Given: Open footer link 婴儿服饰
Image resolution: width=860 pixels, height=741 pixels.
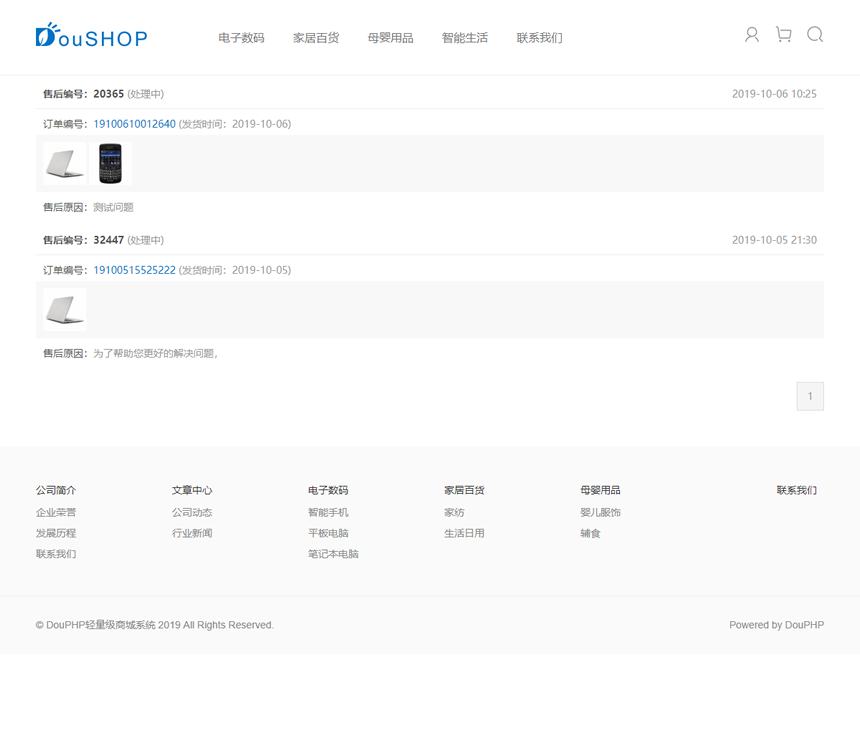Looking at the screenshot, I should 600,512.
